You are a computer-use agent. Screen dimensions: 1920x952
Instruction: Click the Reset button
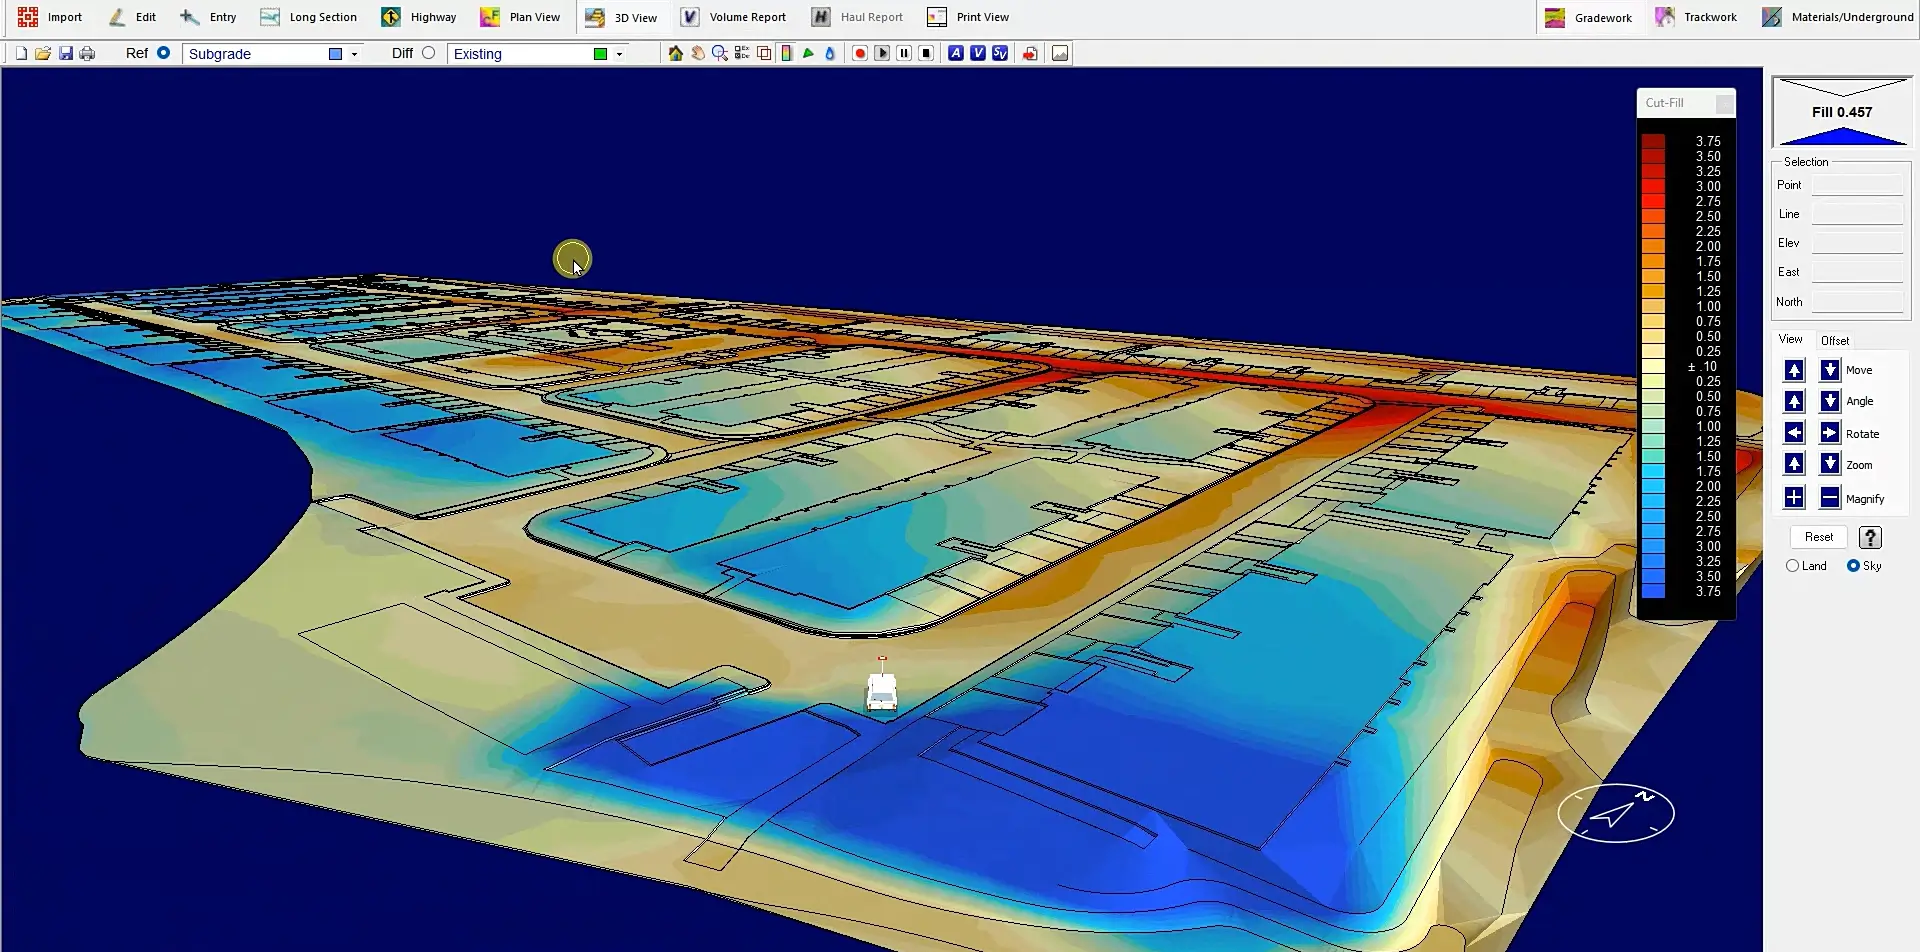click(x=1818, y=537)
